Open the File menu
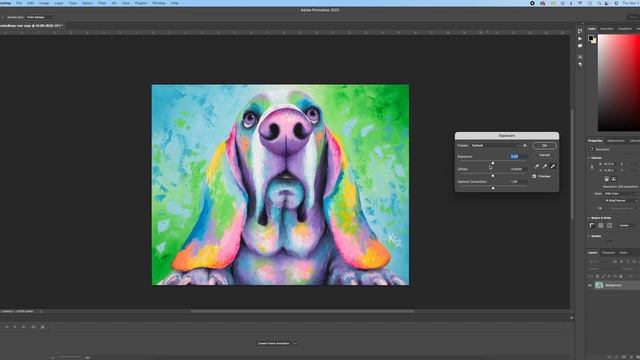Image resolution: width=640 pixels, height=360 pixels. pos(19,3)
